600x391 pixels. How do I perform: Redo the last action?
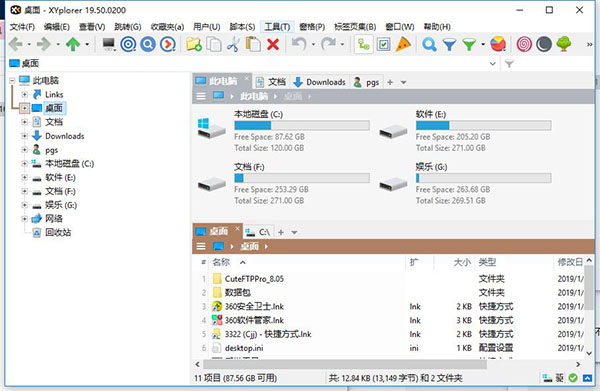[x=328, y=44]
